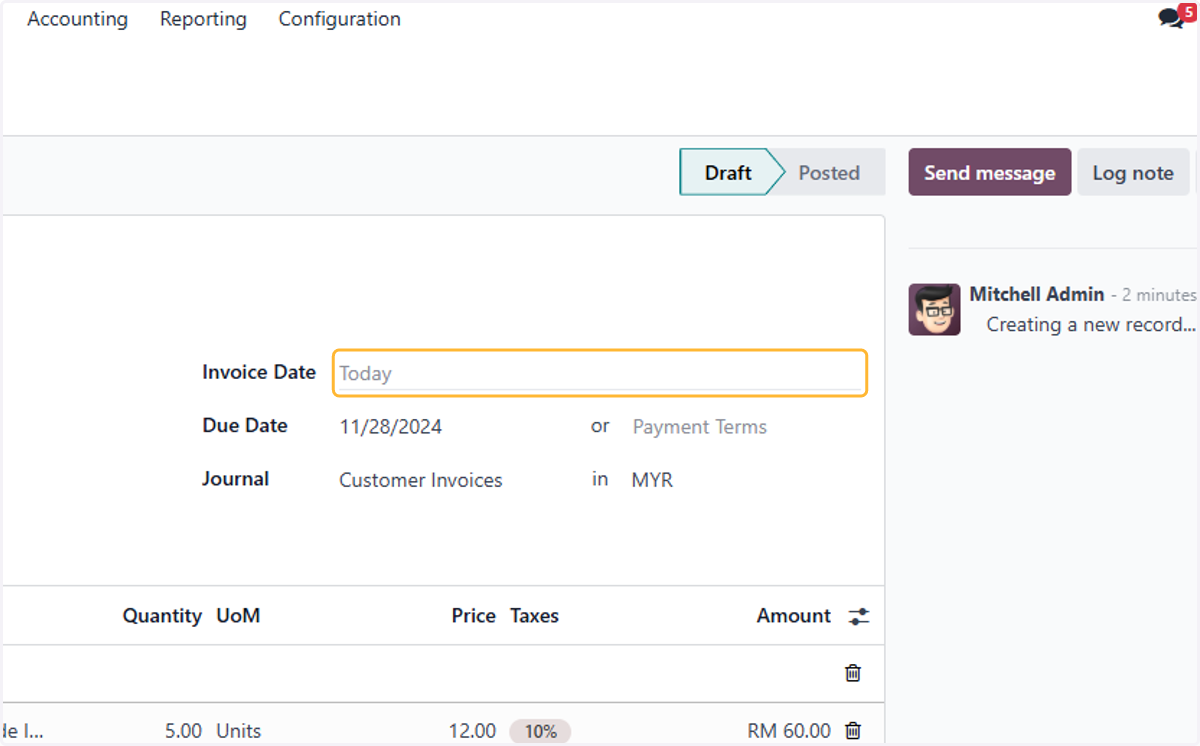Open the Accounting menu

tap(77, 19)
